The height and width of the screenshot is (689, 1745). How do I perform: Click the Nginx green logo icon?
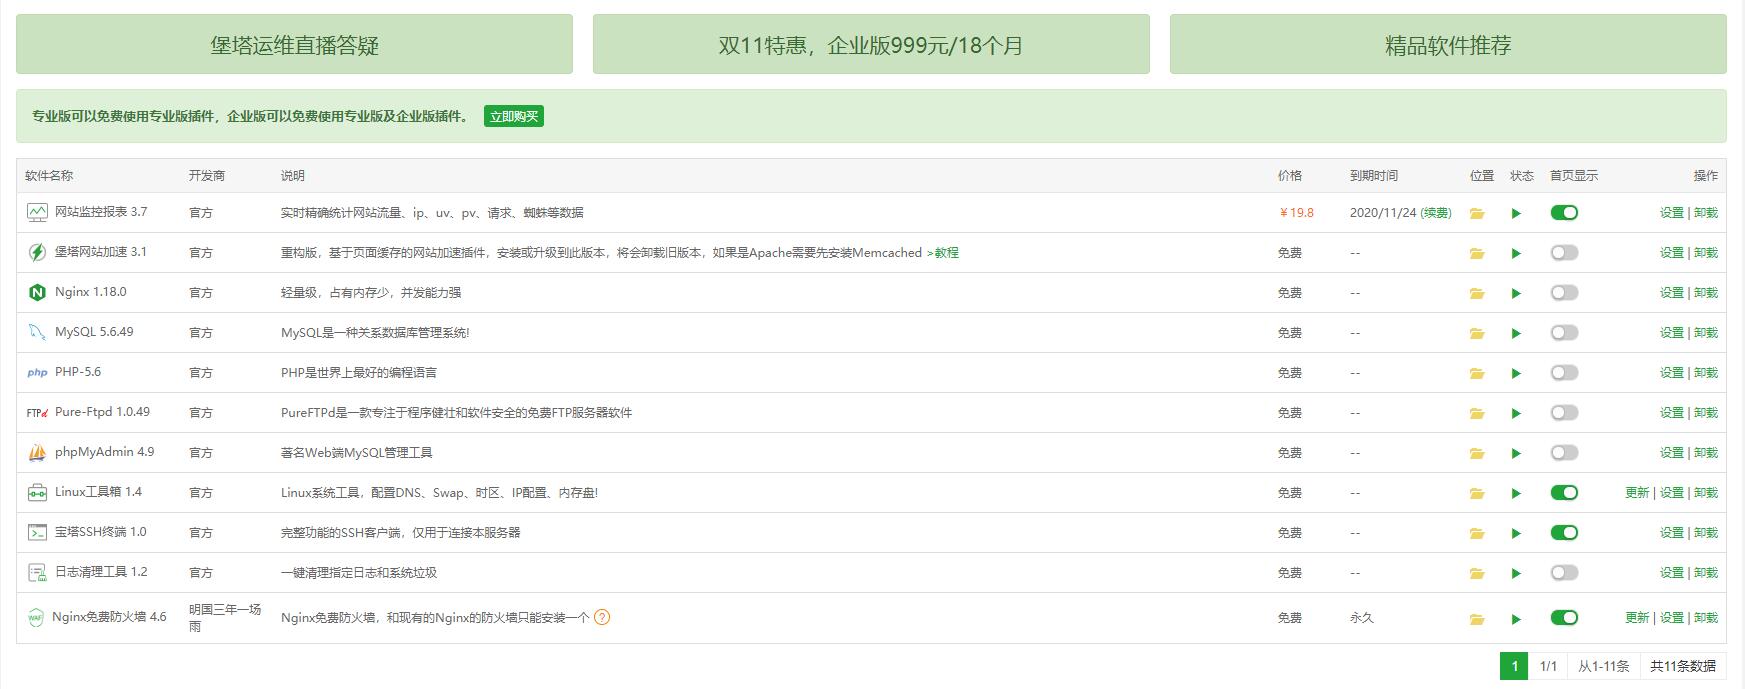pyautogui.click(x=37, y=292)
